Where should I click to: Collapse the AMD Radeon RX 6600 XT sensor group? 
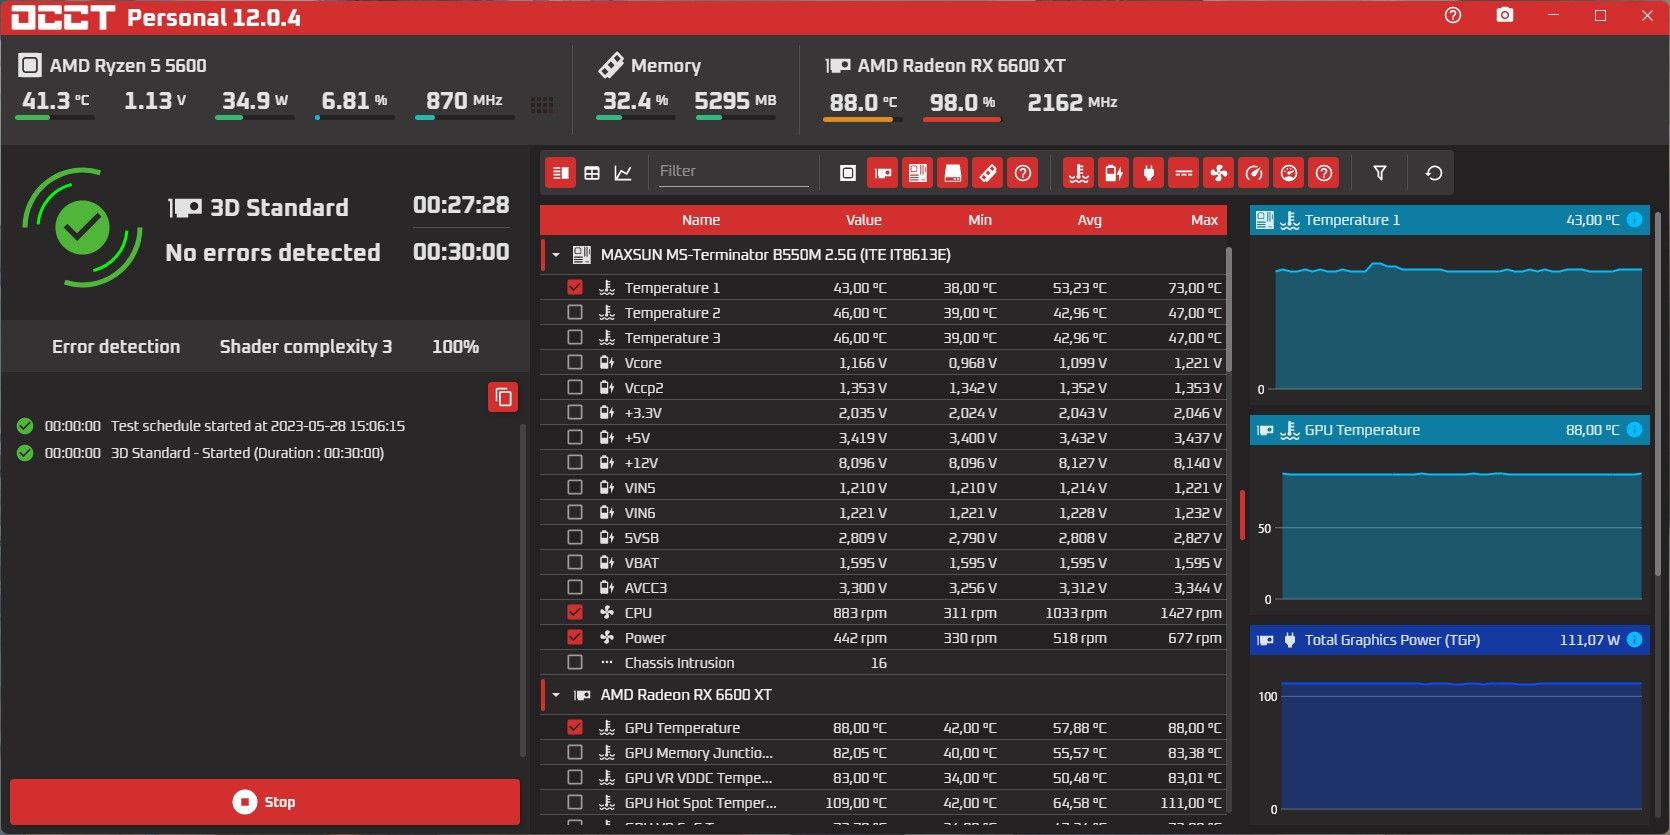click(556, 695)
